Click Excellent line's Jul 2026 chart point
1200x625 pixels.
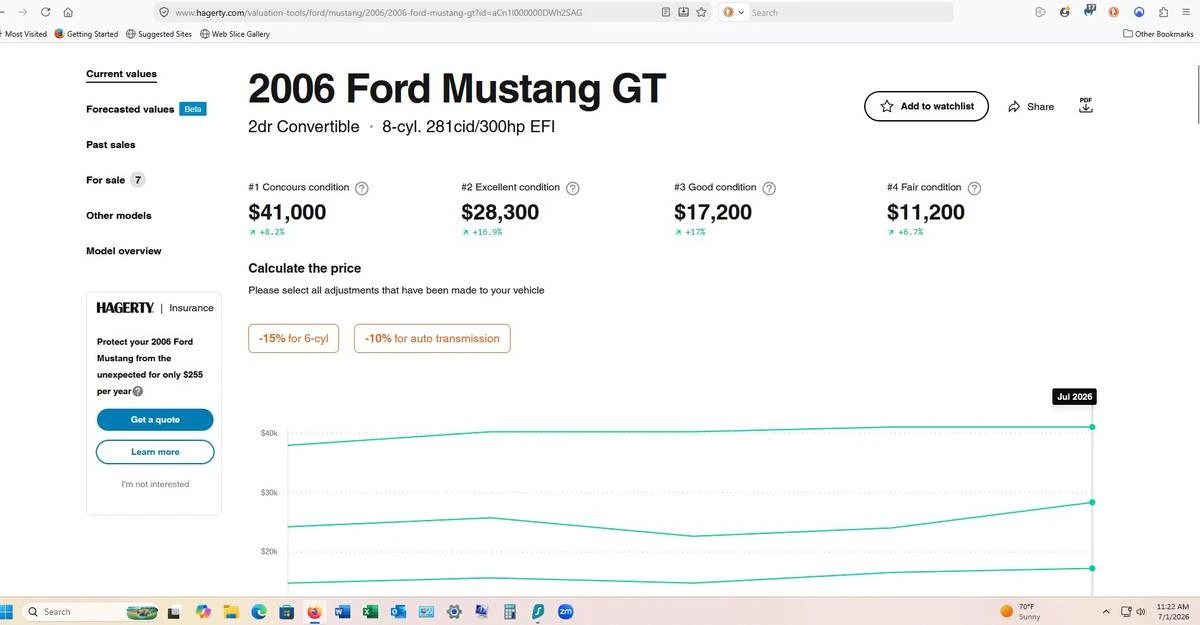click(x=1092, y=502)
